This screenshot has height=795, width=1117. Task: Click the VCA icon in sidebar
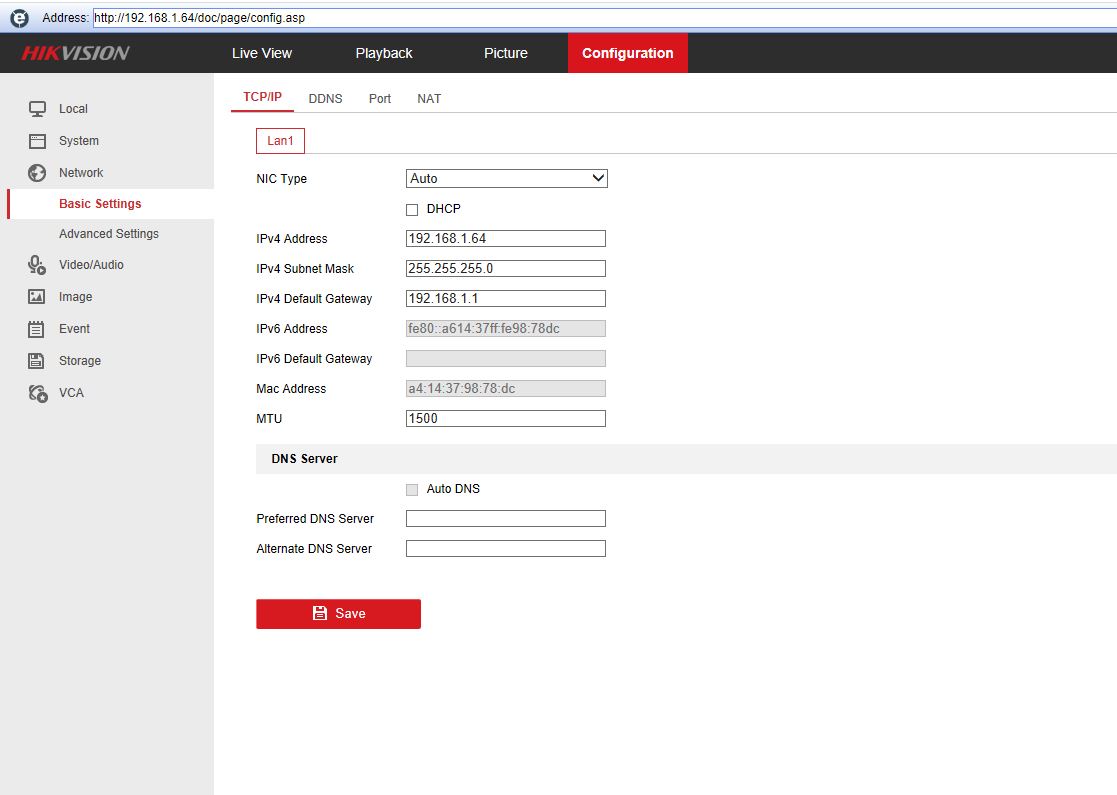[37, 393]
